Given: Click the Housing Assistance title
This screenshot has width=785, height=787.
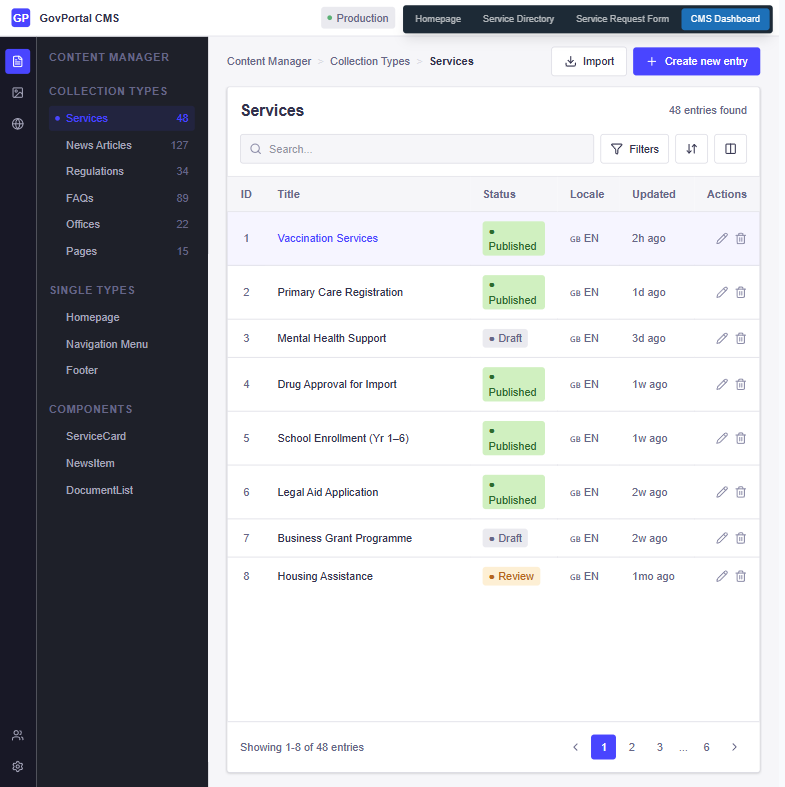Looking at the screenshot, I should (x=325, y=576).
